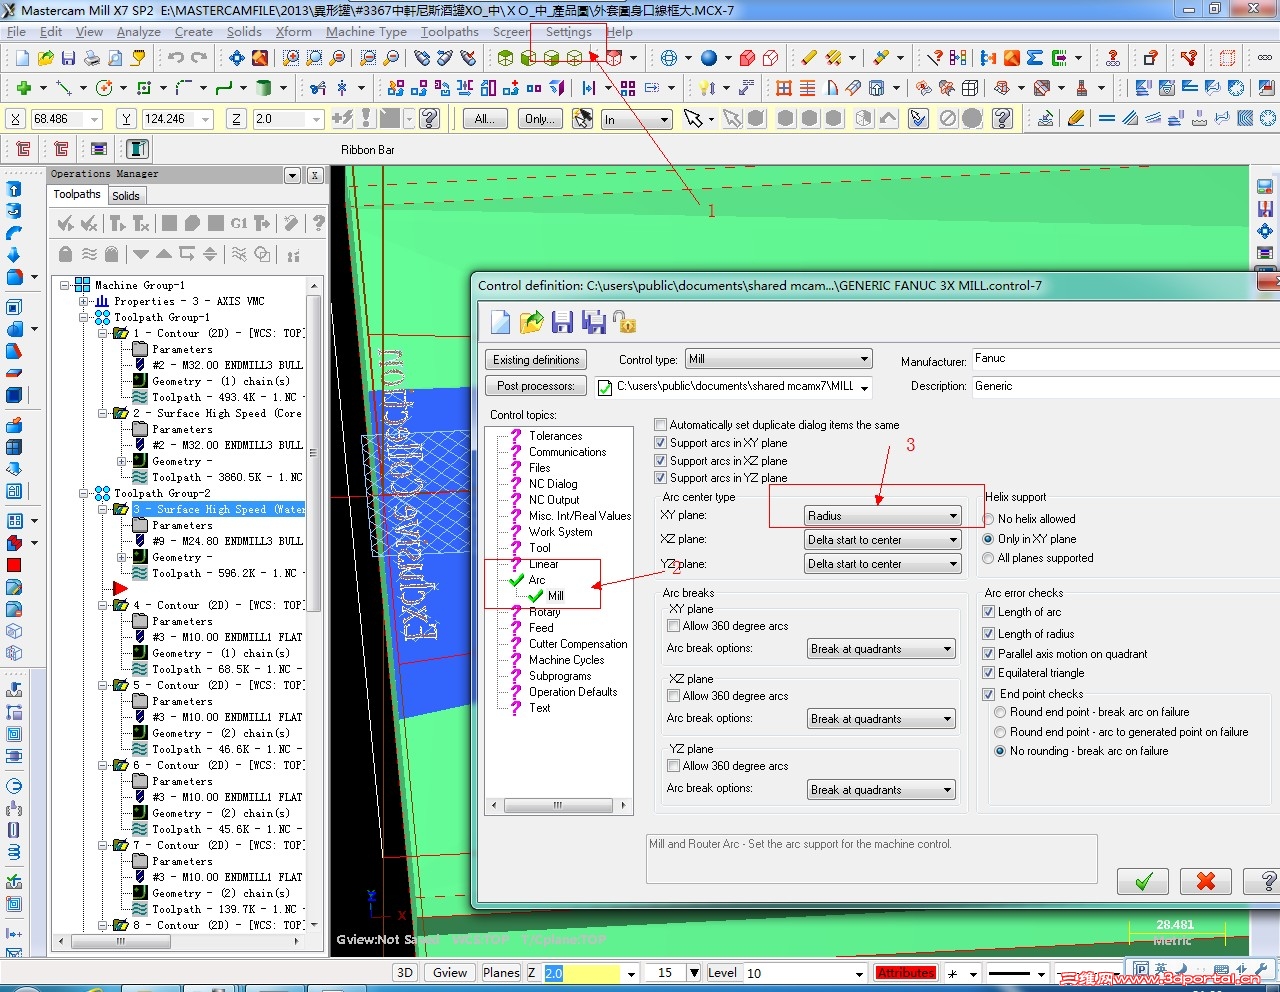Uncheck Support arcs in XZ plane
This screenshot has height=992, width=1280.
660,461
